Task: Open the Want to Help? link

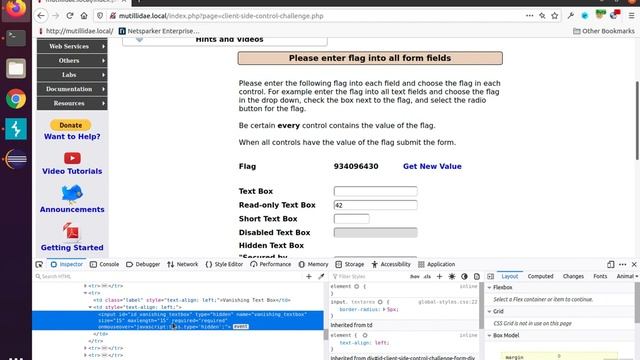Action: 72,137
